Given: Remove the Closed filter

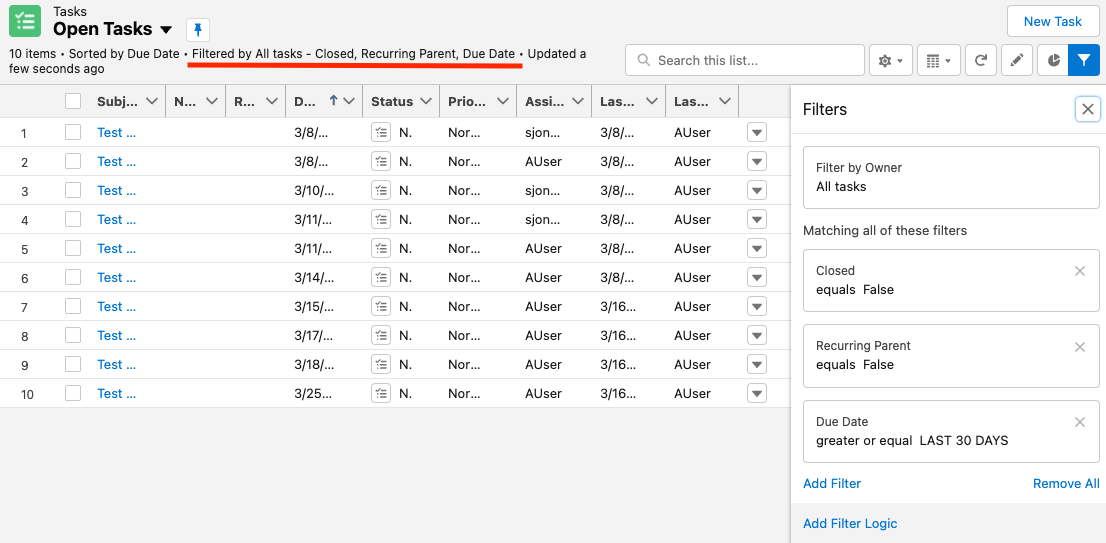Looking at the screenshot, I should click(1079, 271).
